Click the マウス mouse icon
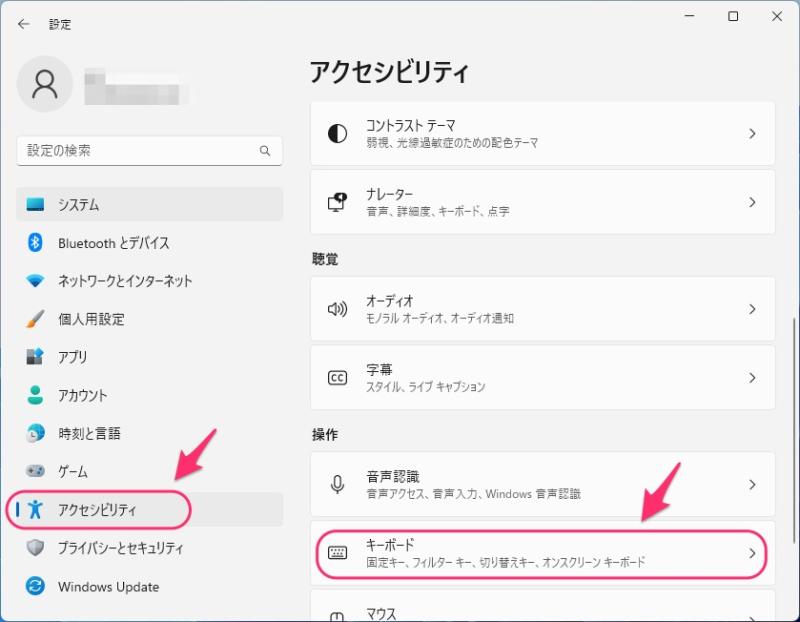 (x=337, y=616)
